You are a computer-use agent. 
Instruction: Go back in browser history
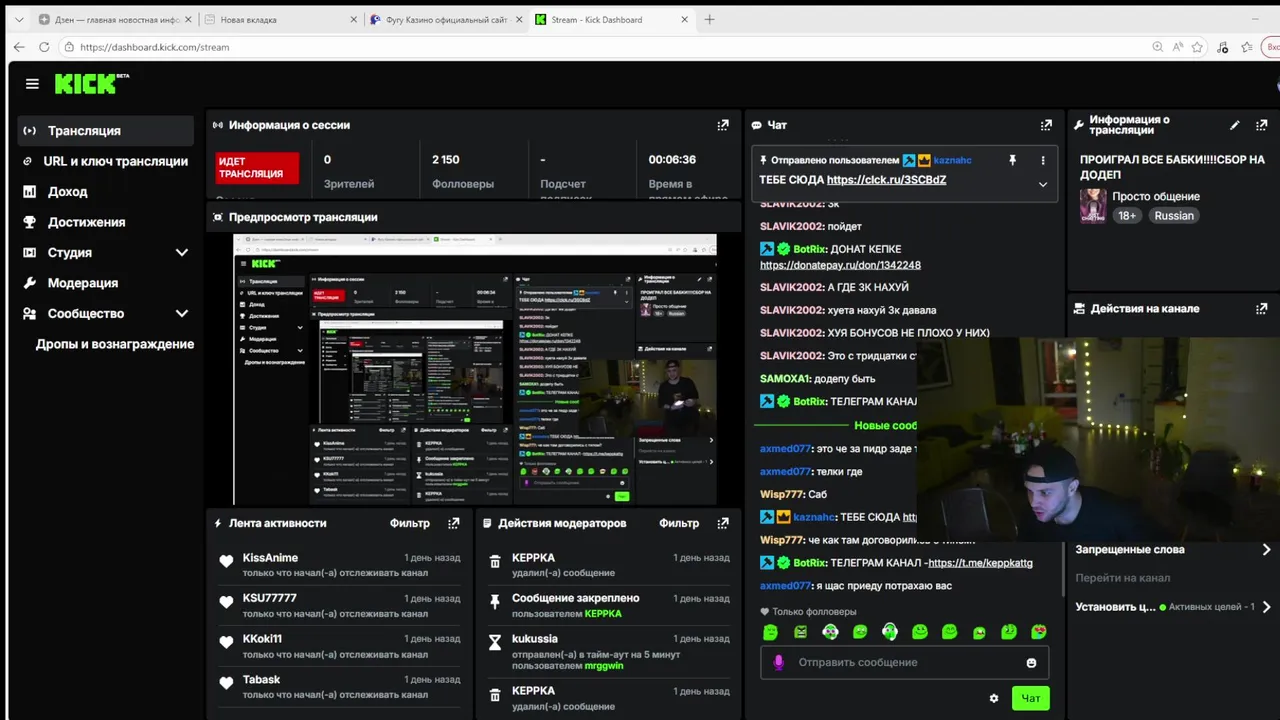(19, 47)
